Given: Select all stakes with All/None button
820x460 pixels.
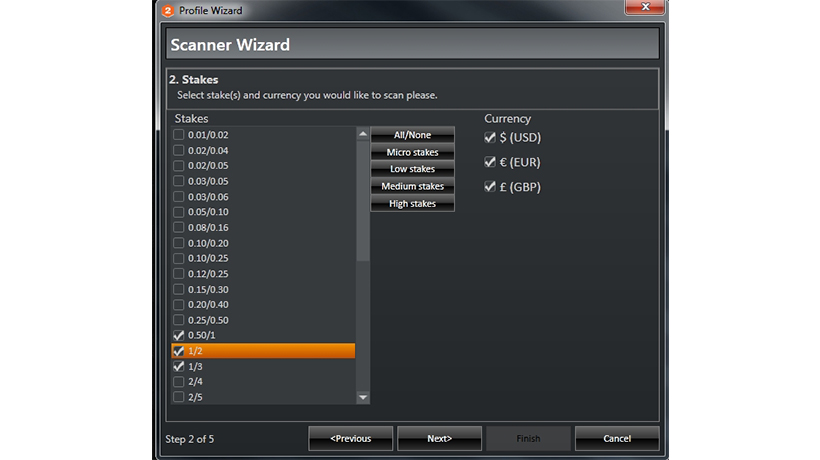Looking at the screenshot, I should pyautogui.click(x=412, y=135).
